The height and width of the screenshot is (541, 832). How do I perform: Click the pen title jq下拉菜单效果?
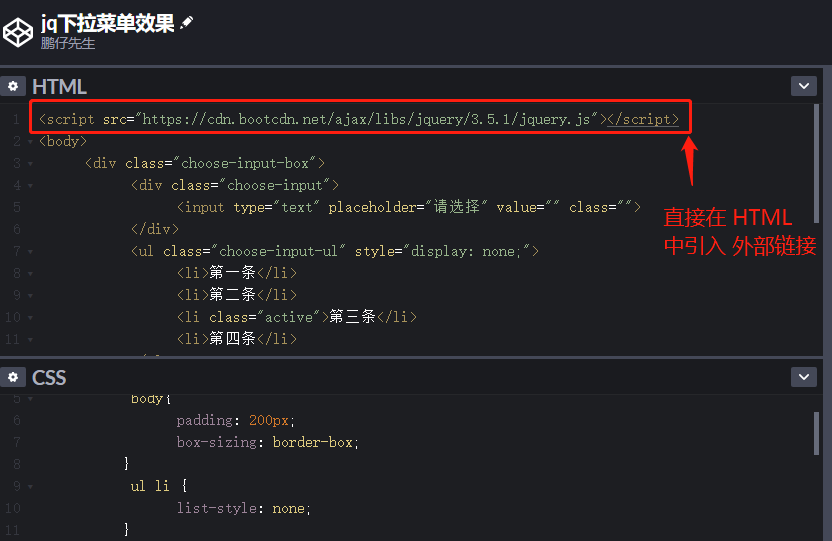[x=108, y=23]
